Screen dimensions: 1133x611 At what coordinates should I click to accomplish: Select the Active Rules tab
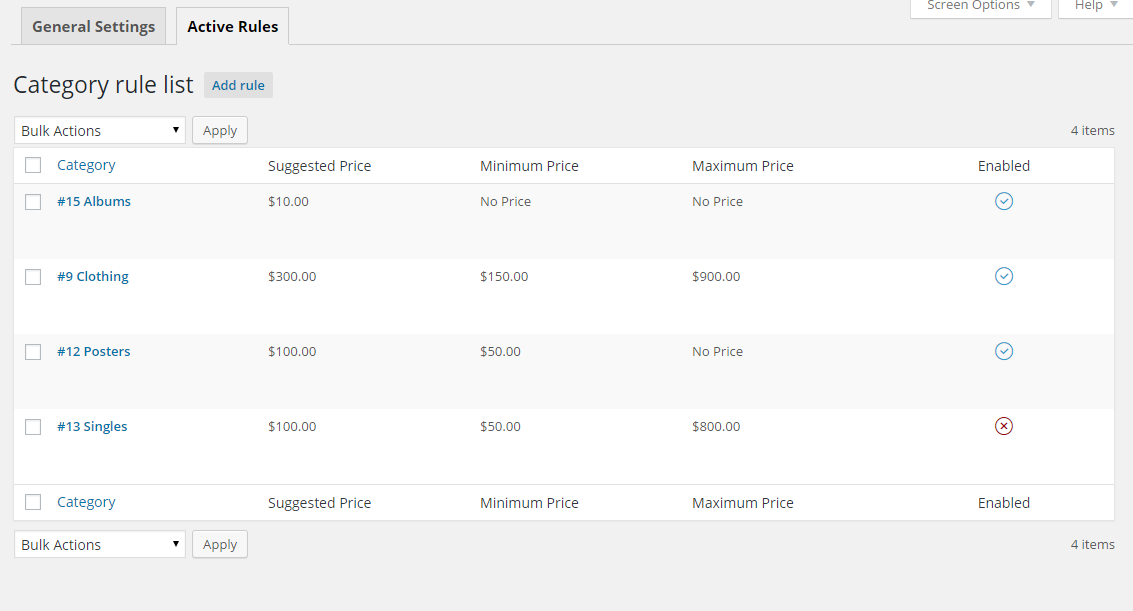pos(233,27)
